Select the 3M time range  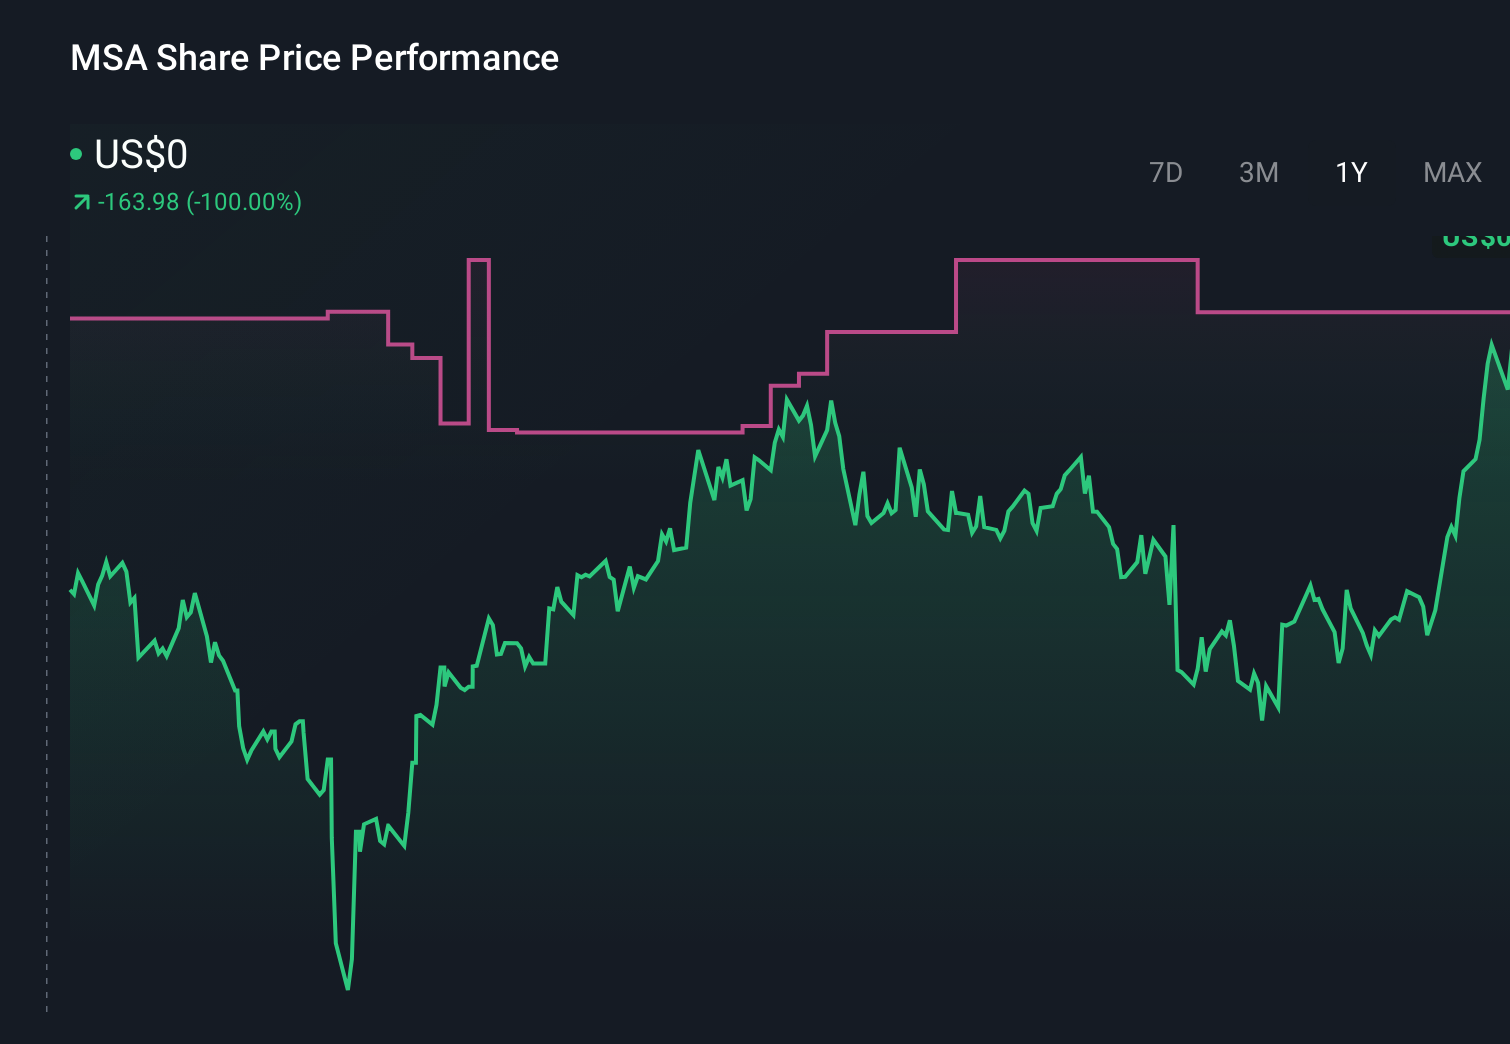[x=1258, y=172]
